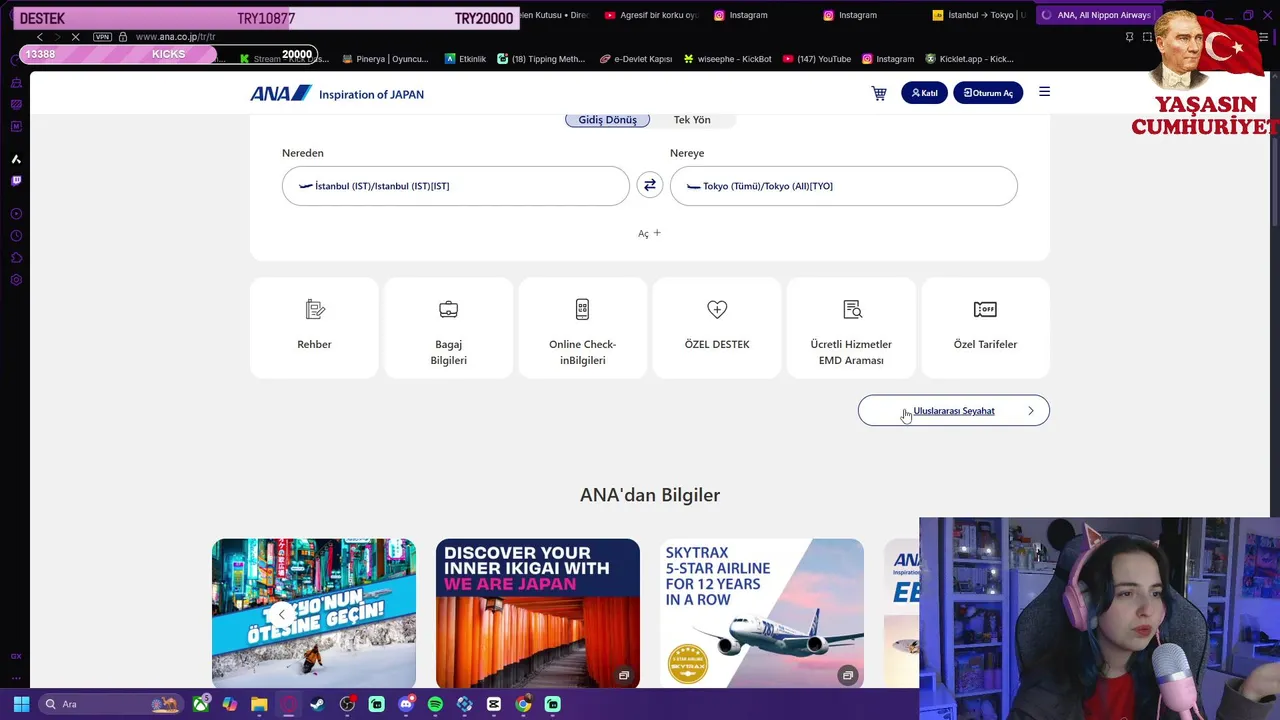Open Spotify from taskbar

point(435,704)
